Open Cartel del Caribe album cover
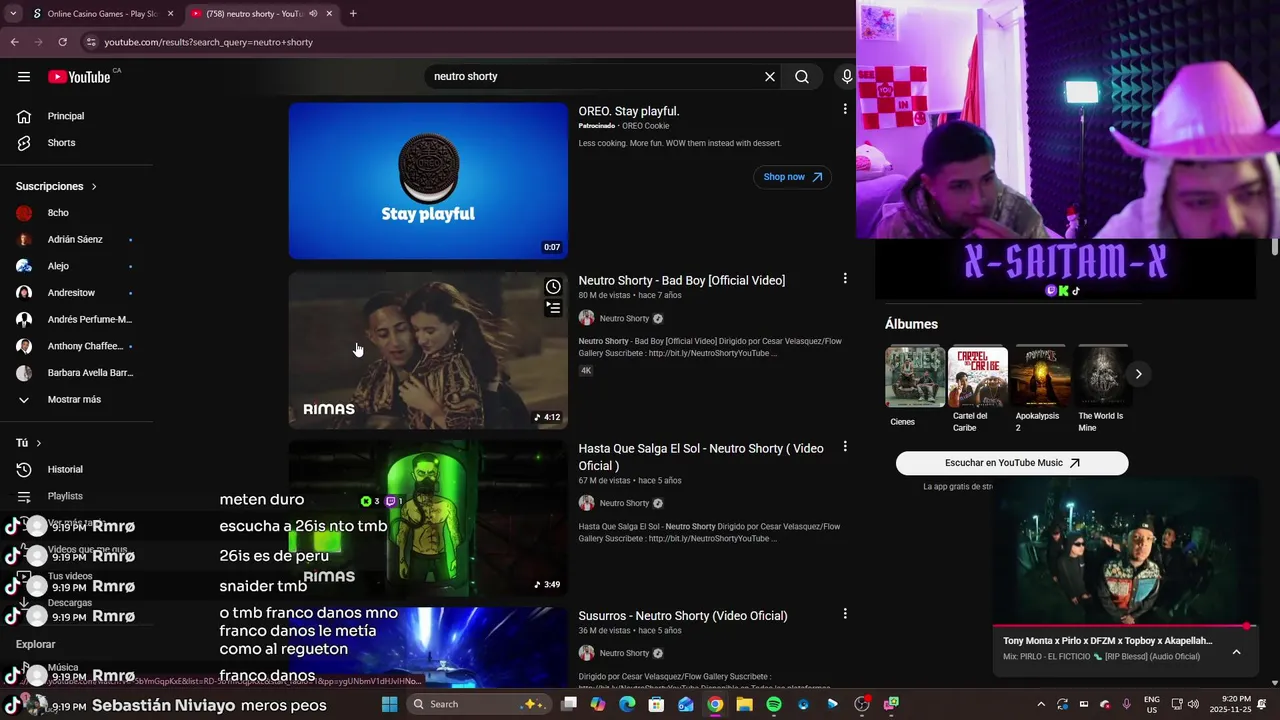Image resolution: width=1280 pixels, height=720 pixels. click(978, 376)
